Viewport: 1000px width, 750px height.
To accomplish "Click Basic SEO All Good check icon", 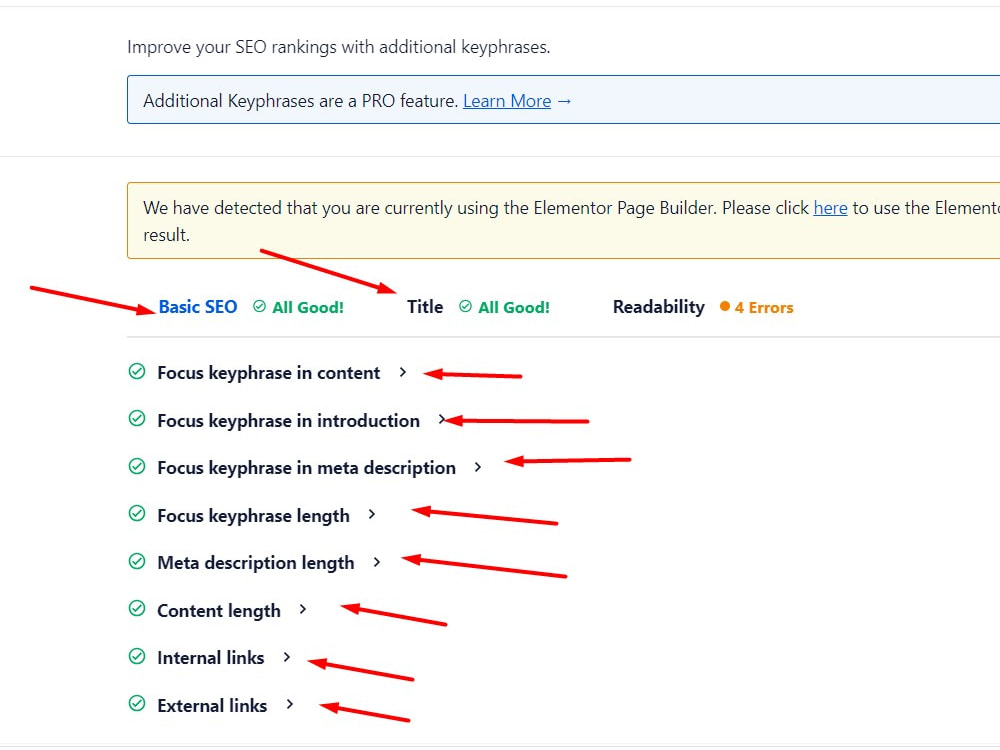I will click(x=259, y=307).
